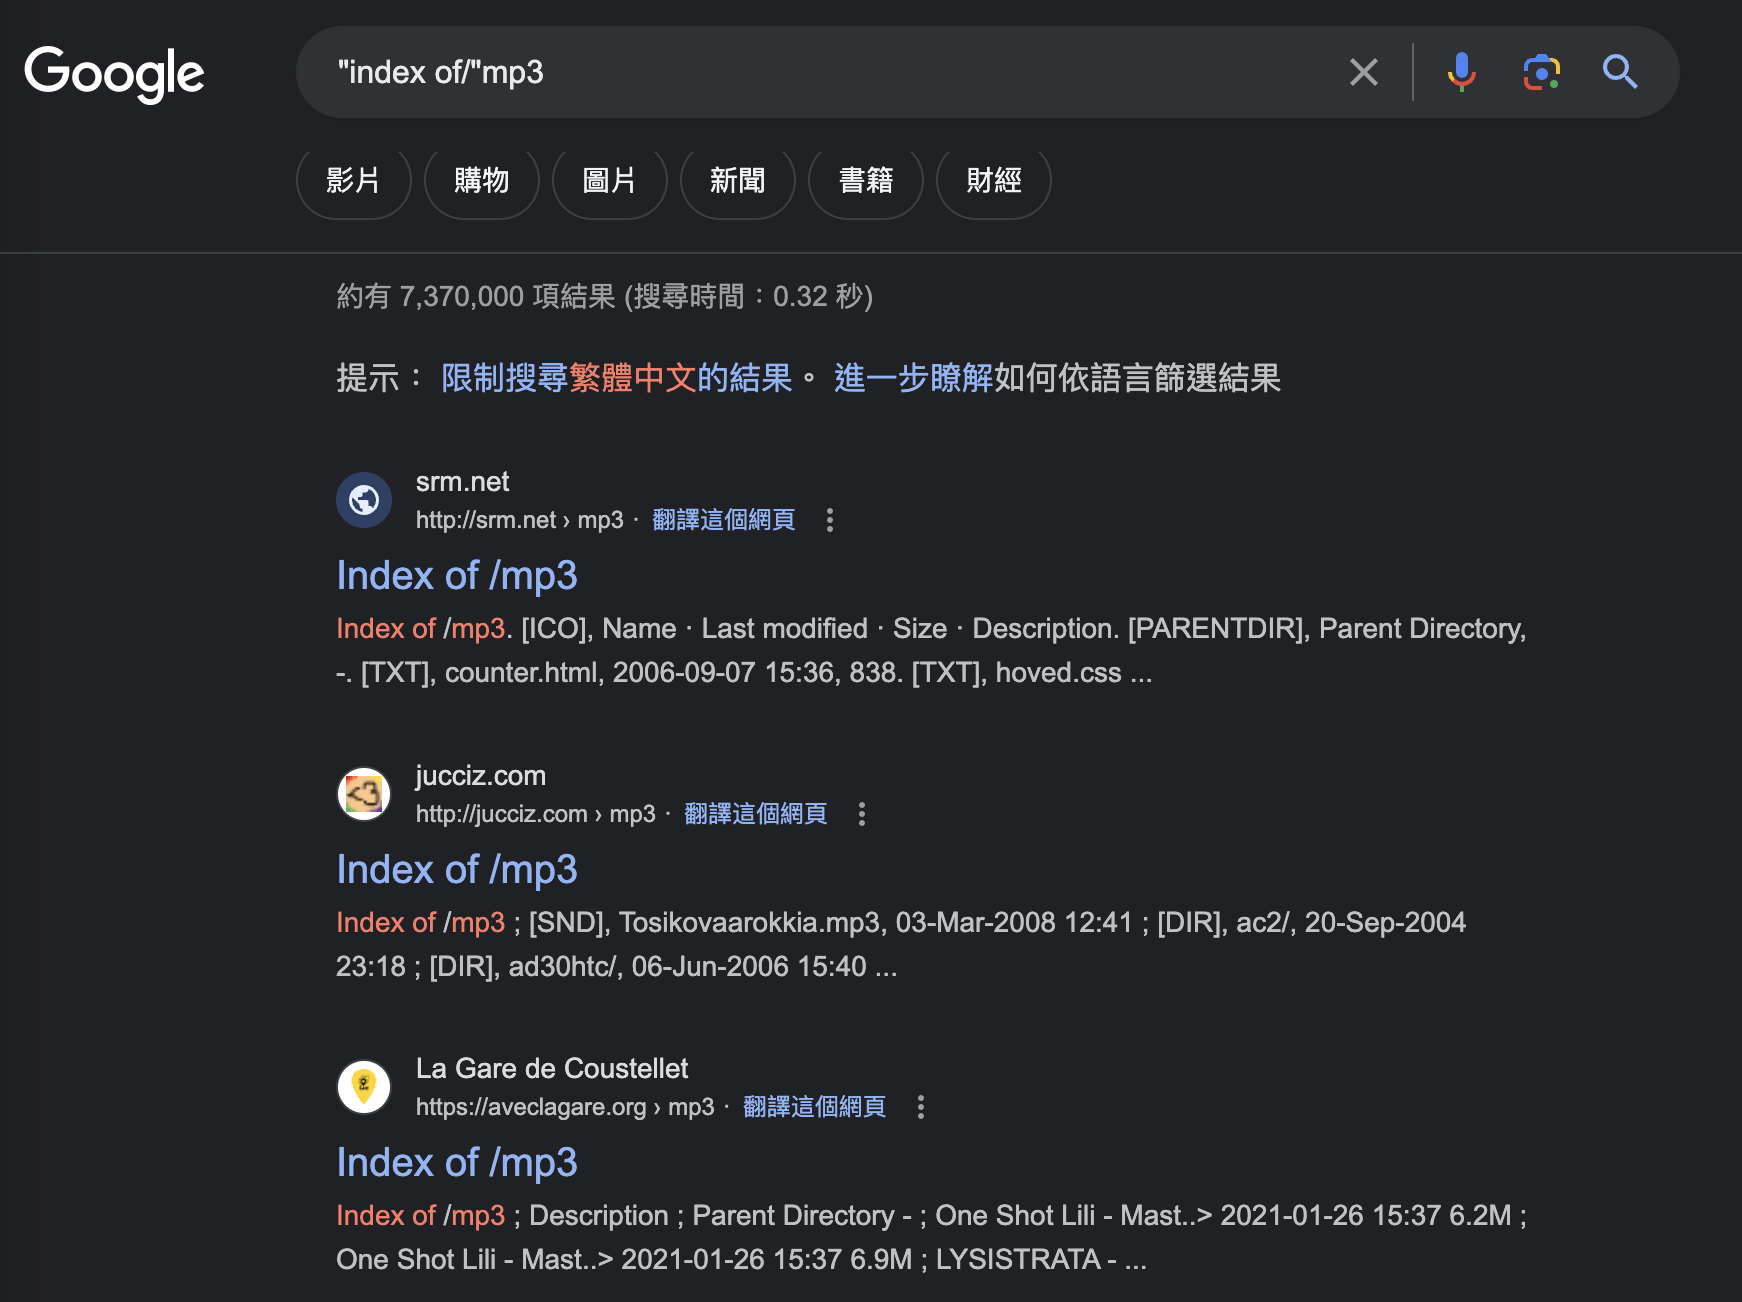The image size is (1742, 1302).
Task: Click the jucciz.com site favicon
Action: [364, 793]
